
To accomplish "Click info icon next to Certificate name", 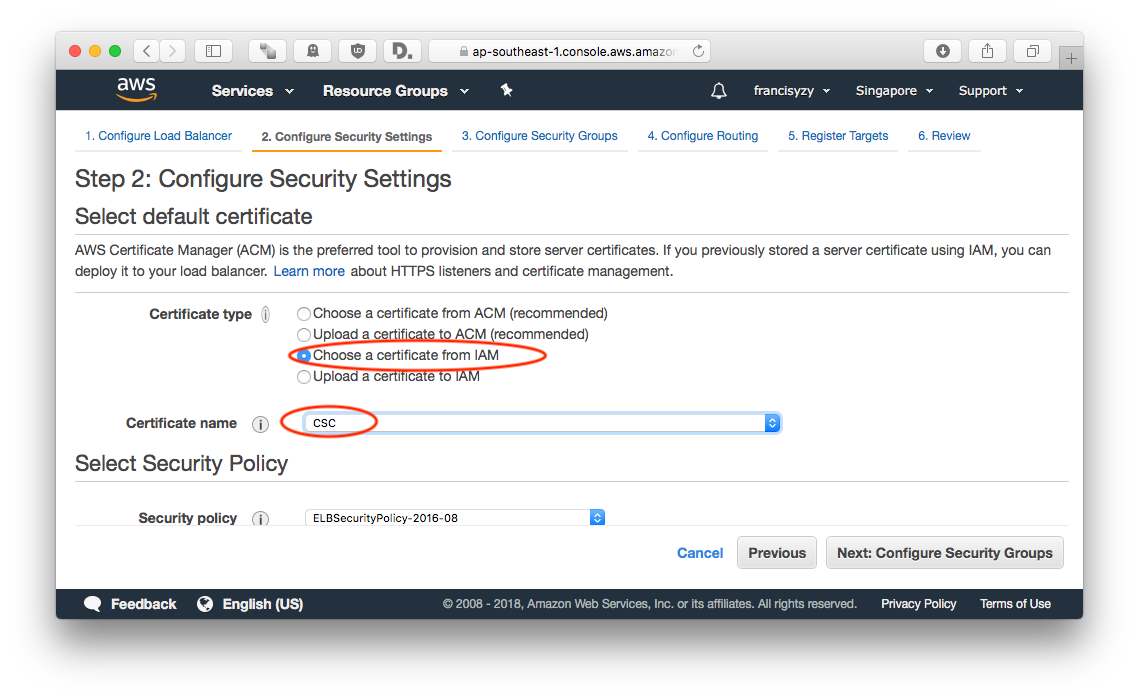I will pyautogui.click(x=260, y=424).
